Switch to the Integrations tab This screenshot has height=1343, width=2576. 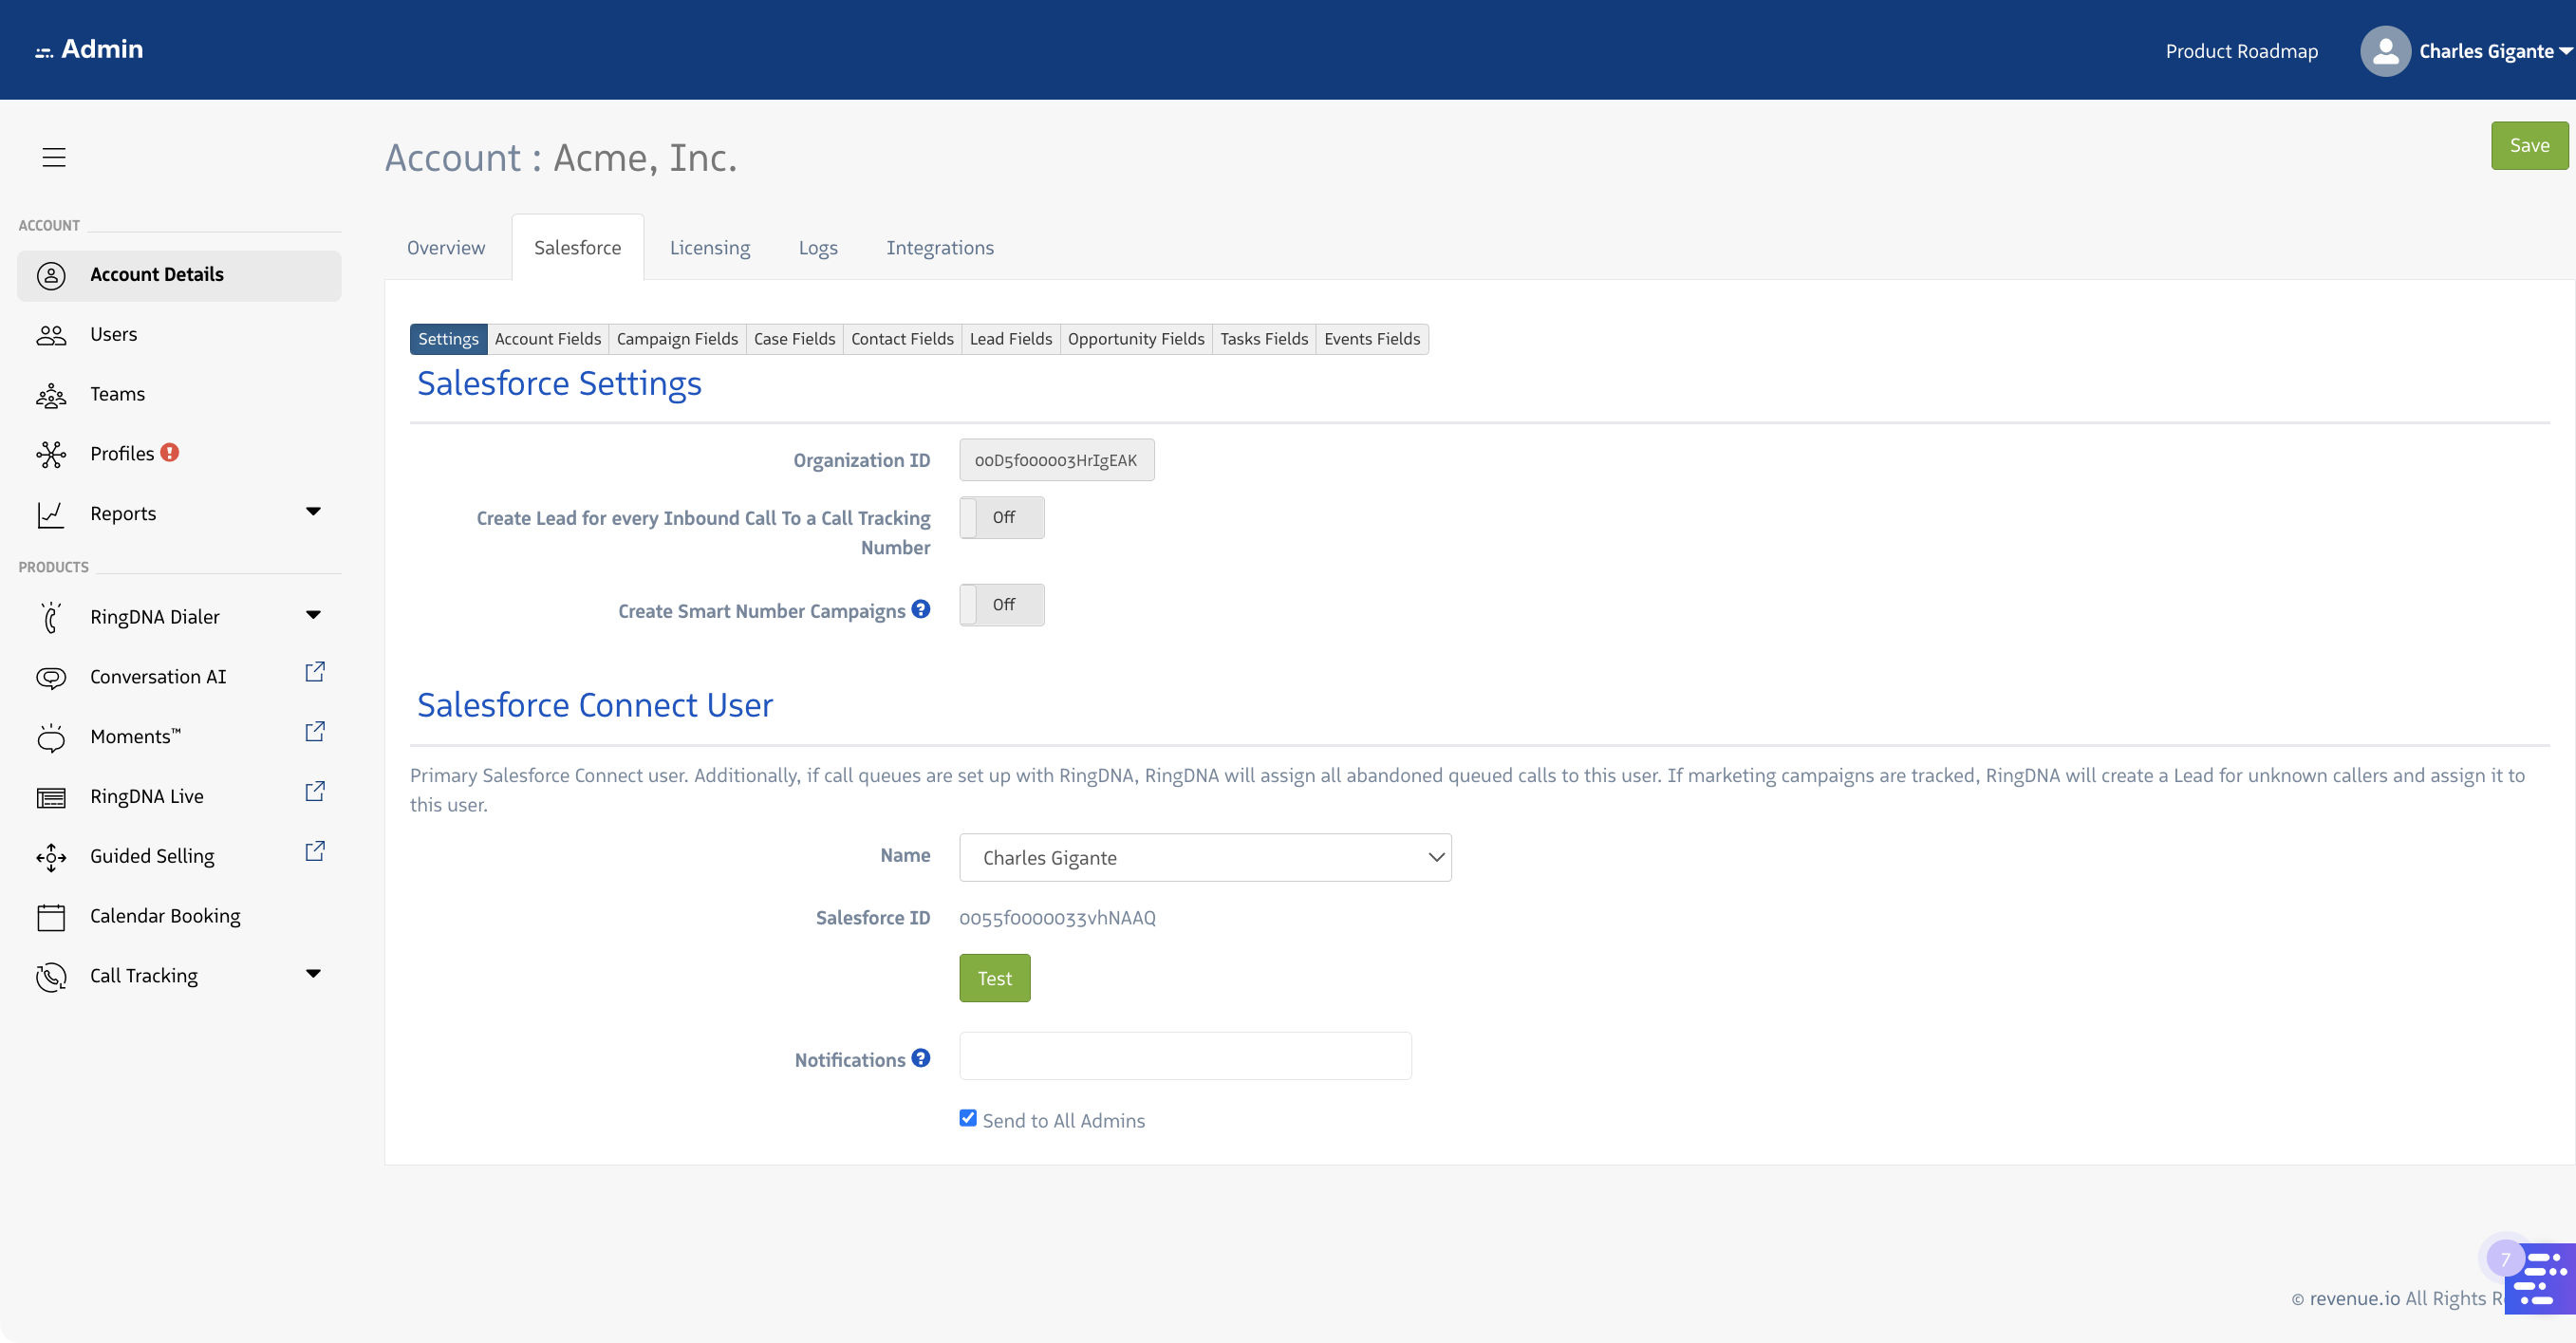(x=940, y=248)
